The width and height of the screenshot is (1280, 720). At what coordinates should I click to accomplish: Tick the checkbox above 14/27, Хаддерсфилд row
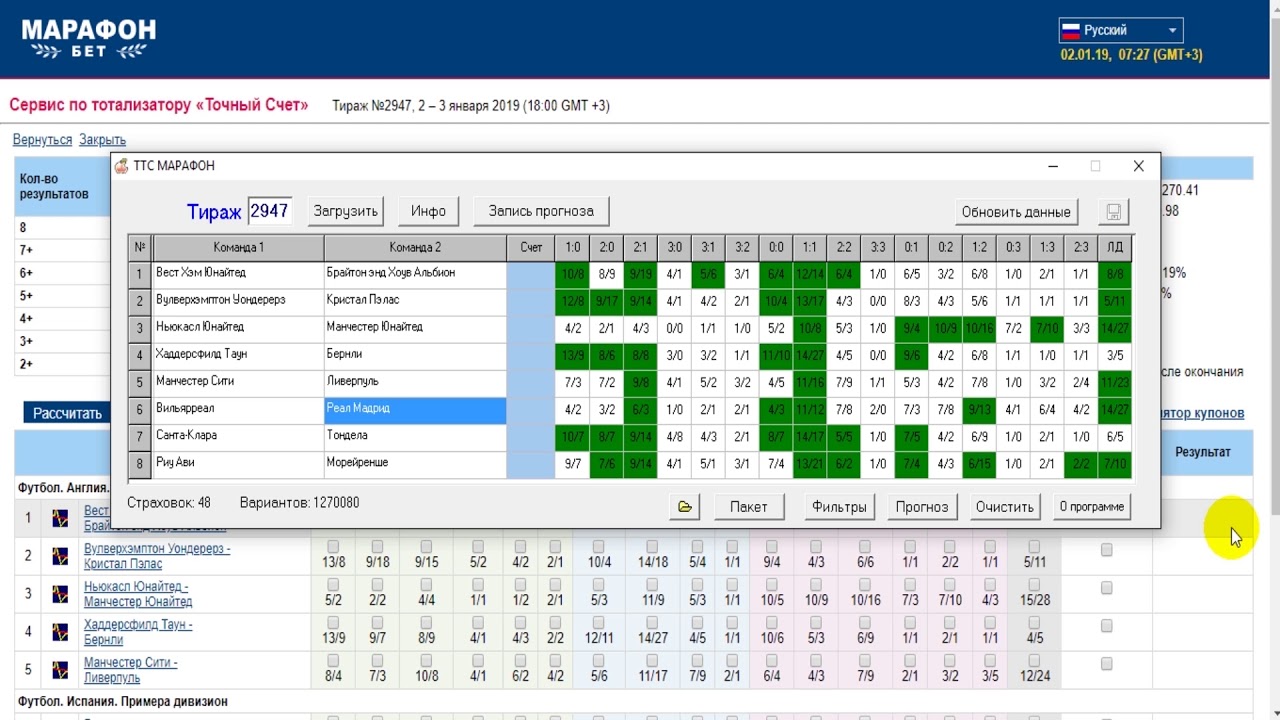652,623
